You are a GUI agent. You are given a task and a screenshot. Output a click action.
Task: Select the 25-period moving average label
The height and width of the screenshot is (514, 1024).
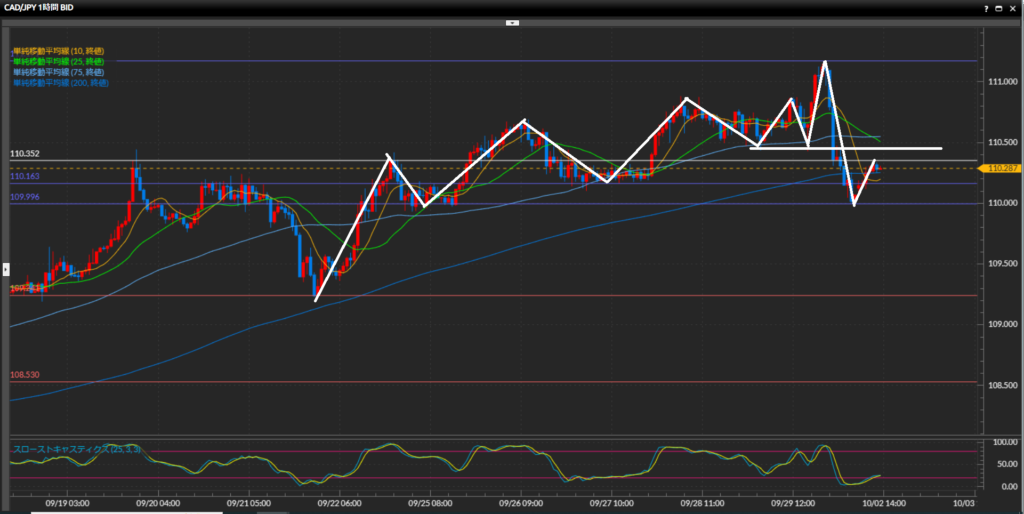(59, 61)
